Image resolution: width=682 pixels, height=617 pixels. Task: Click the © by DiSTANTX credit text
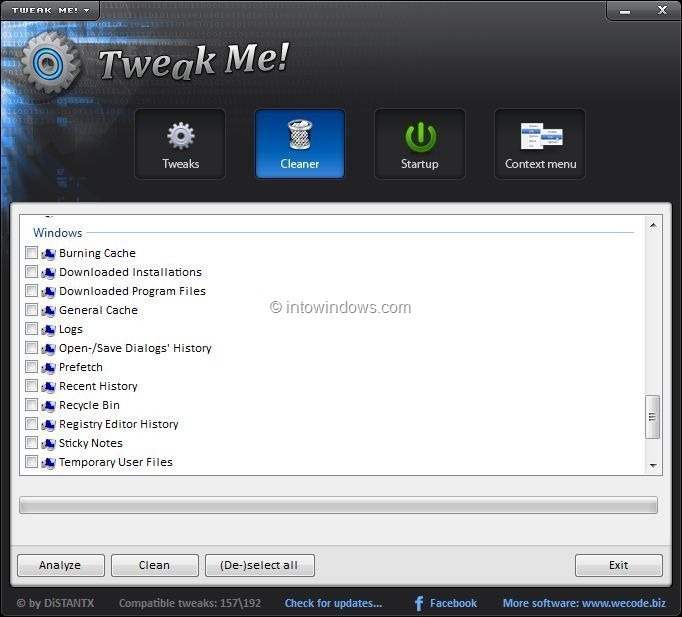[x=55, y=603]
